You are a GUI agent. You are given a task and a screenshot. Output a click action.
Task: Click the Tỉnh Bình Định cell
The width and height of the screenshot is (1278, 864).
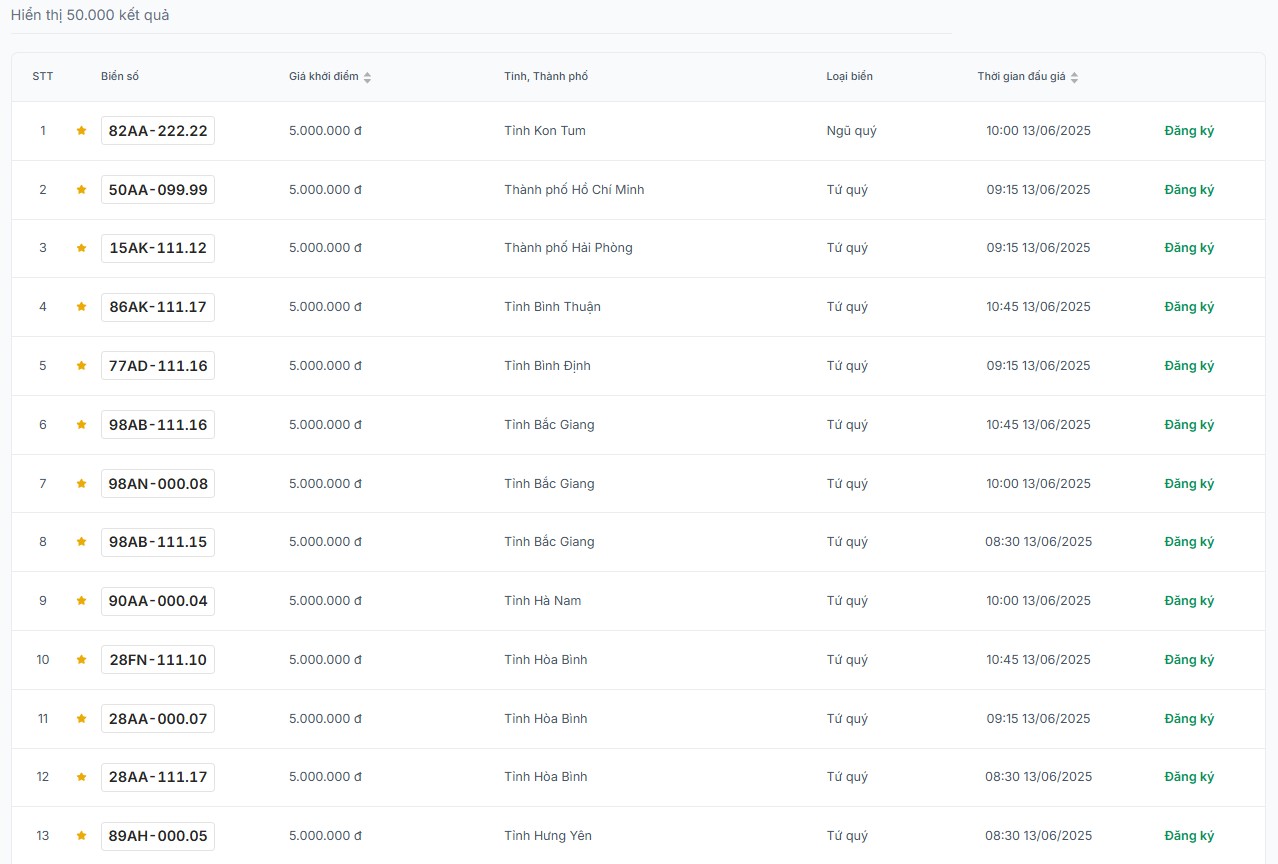click(547, 366)
